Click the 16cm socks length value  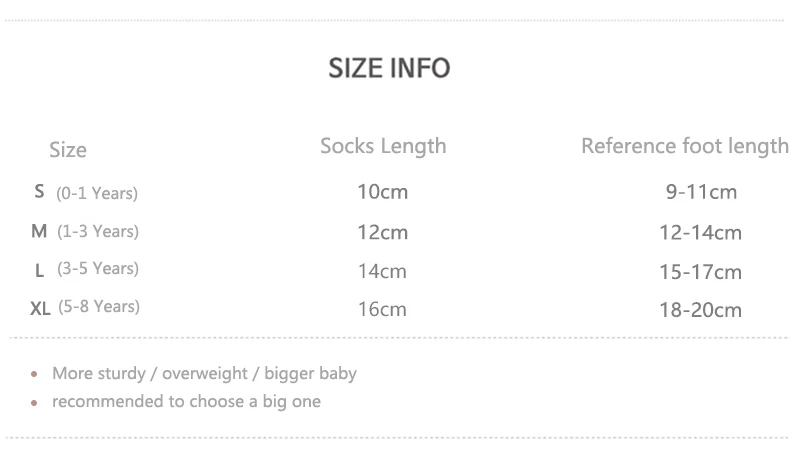[x=383, y=308]
